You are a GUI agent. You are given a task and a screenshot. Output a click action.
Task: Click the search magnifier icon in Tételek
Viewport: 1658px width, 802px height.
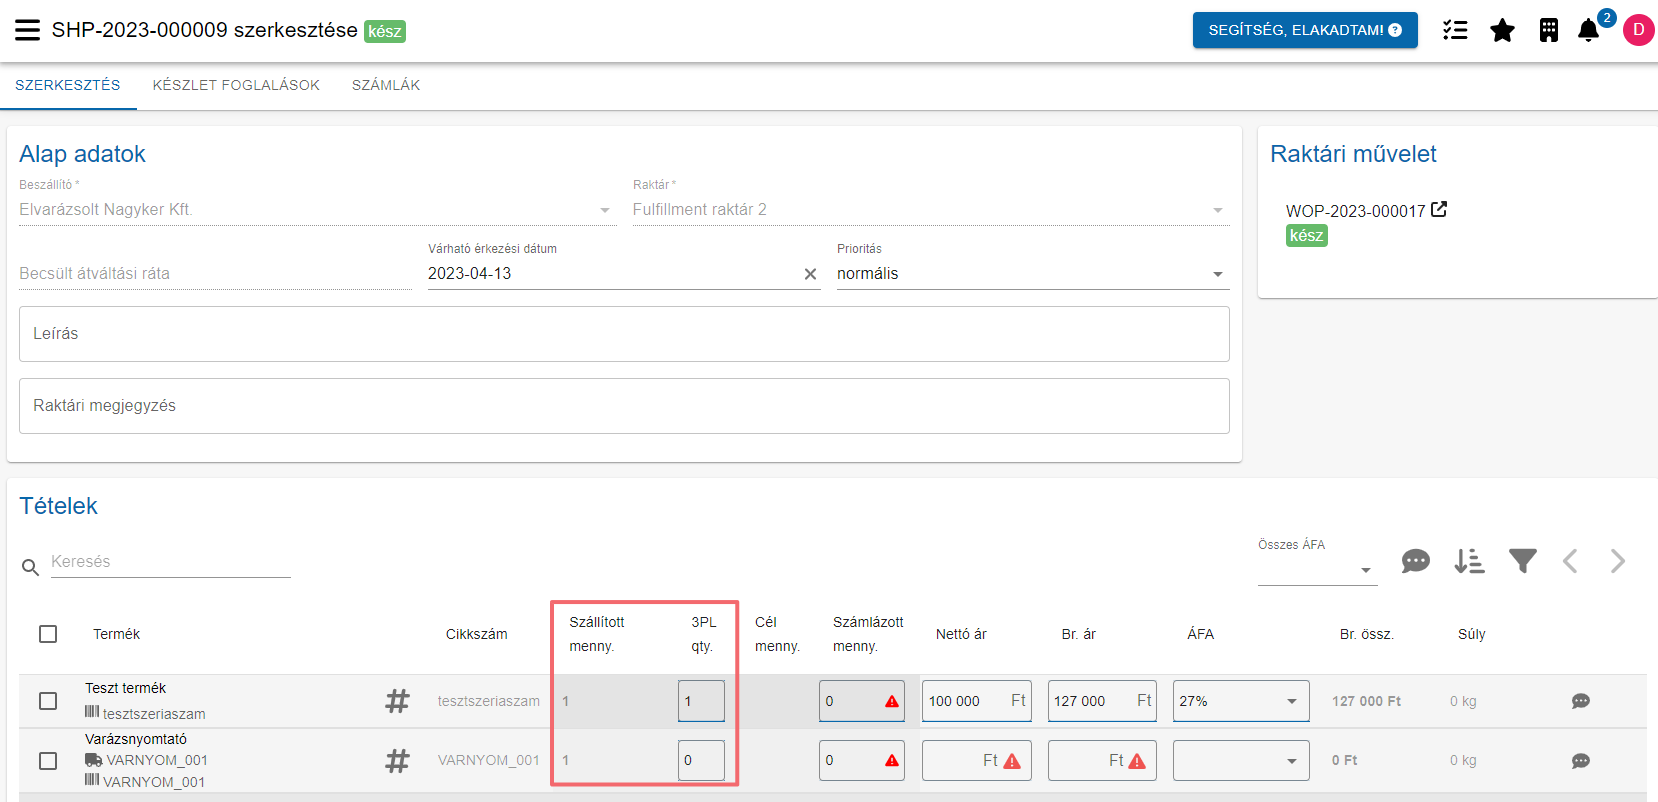click(31, 567)
